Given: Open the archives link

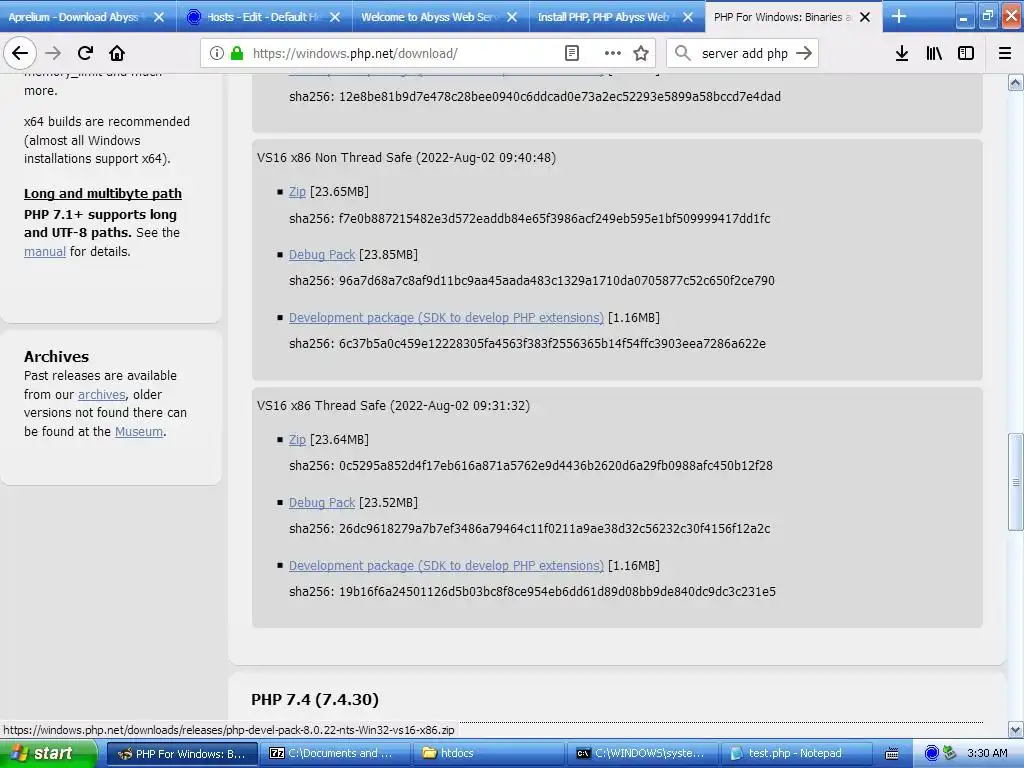Looking at the screenshot, I should (101, 394).
